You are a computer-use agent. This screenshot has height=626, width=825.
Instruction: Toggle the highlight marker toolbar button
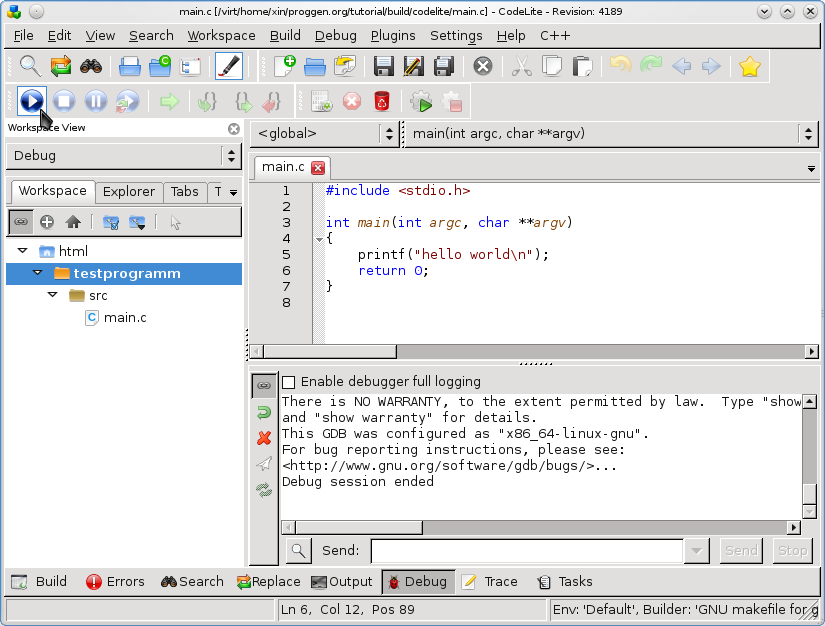(x=229, y=67)
